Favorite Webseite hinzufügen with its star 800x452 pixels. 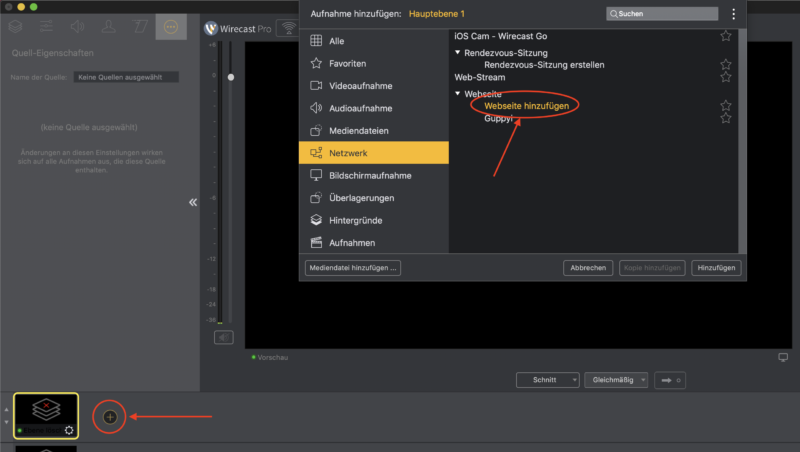pos(726,106)
